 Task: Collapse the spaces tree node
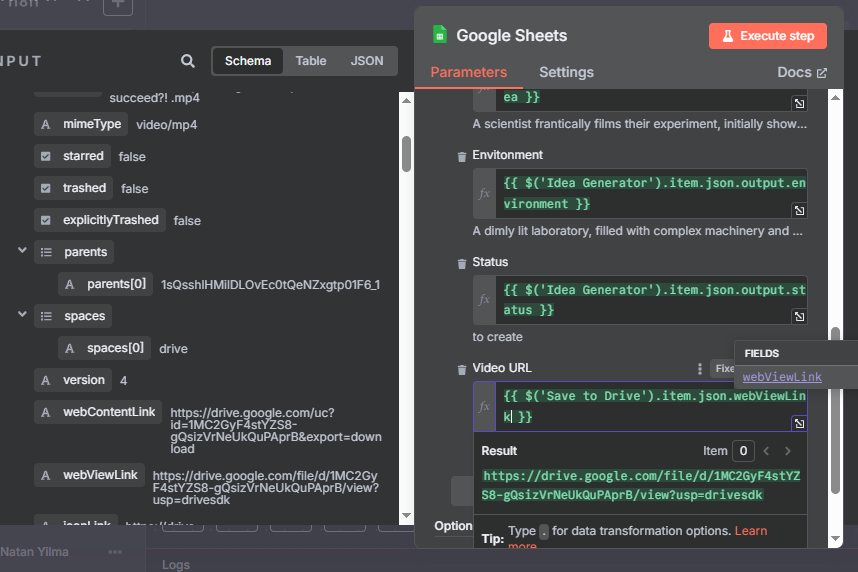tap(22, 314)
